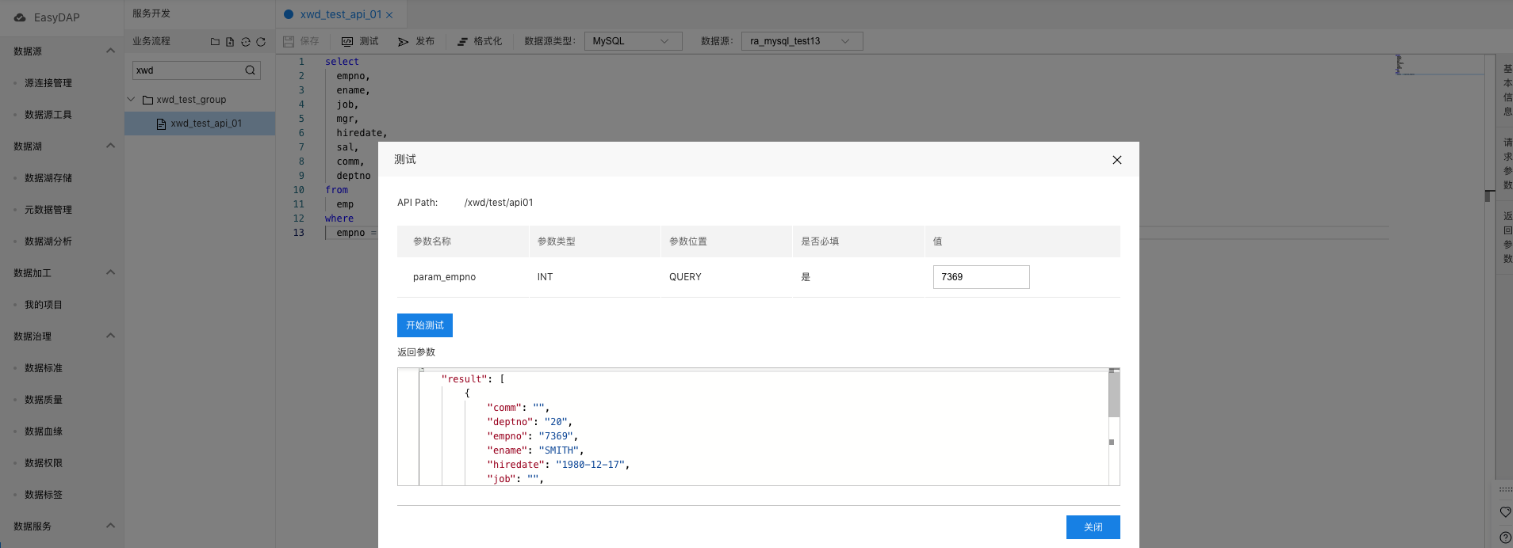Open 数据质量 in the sidebar
This screenshot has height=548, width=1513.
pyautogui.click(x=44, y=400)
